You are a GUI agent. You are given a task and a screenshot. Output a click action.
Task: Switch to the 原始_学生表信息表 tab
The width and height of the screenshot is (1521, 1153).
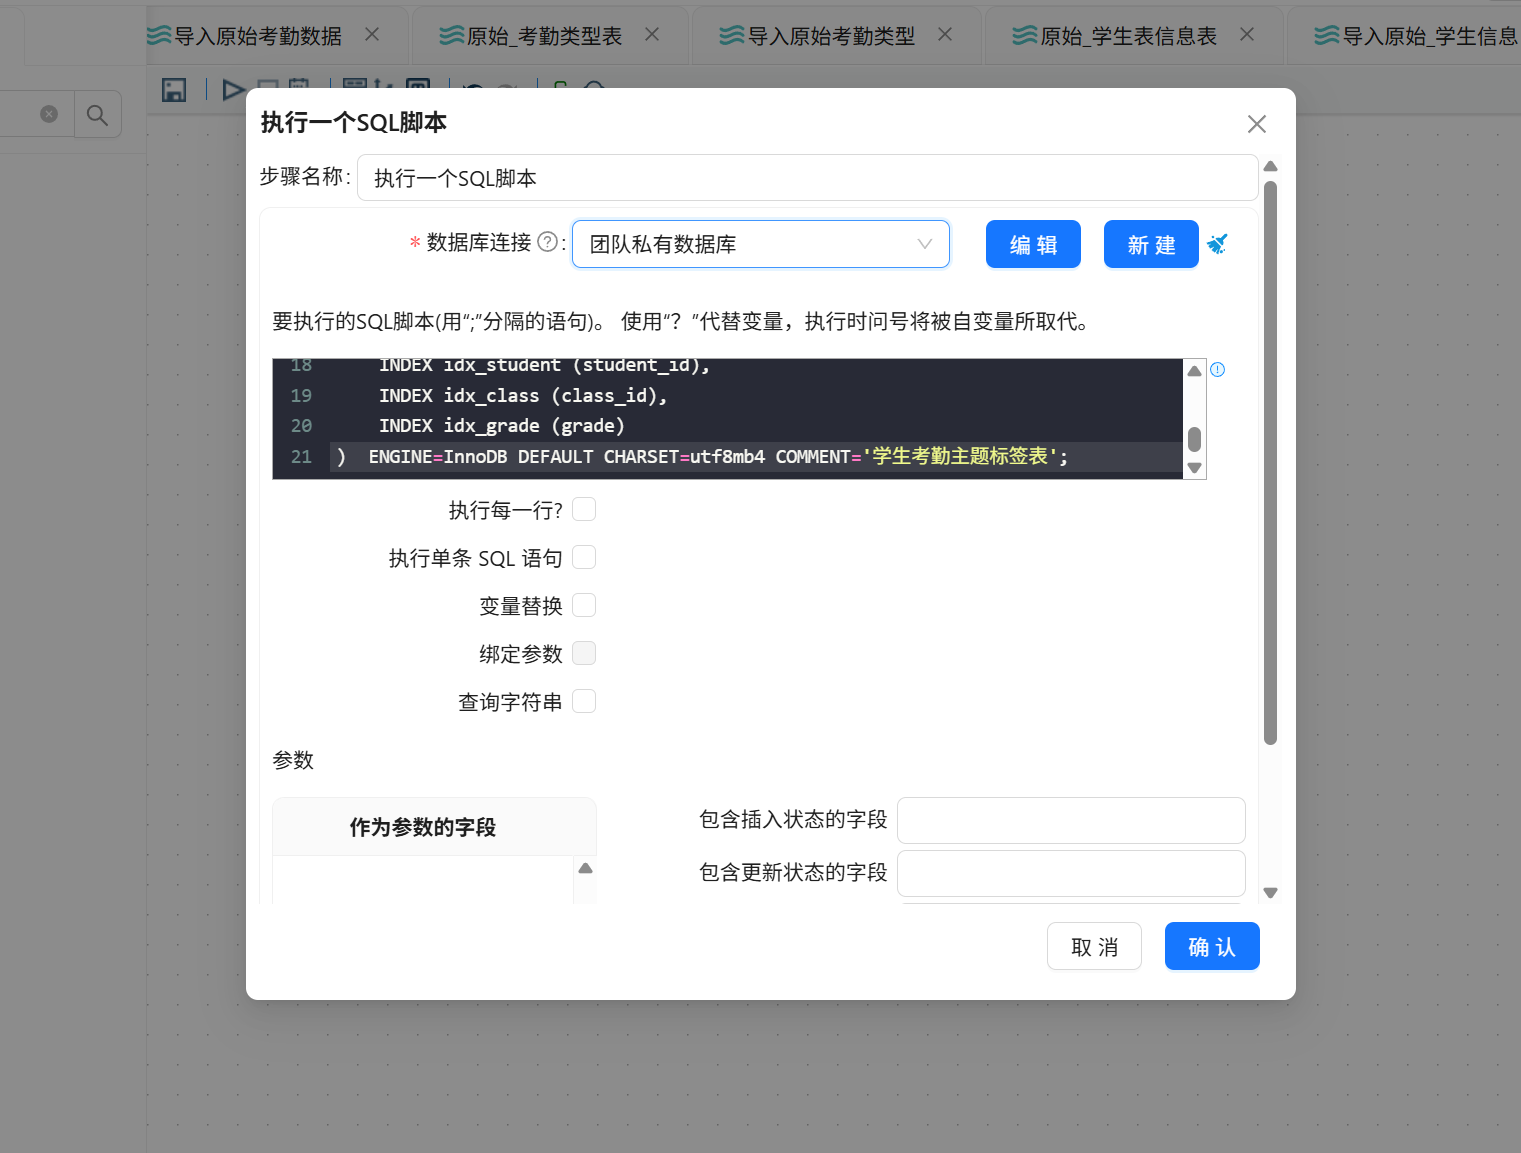[1128, 36]
